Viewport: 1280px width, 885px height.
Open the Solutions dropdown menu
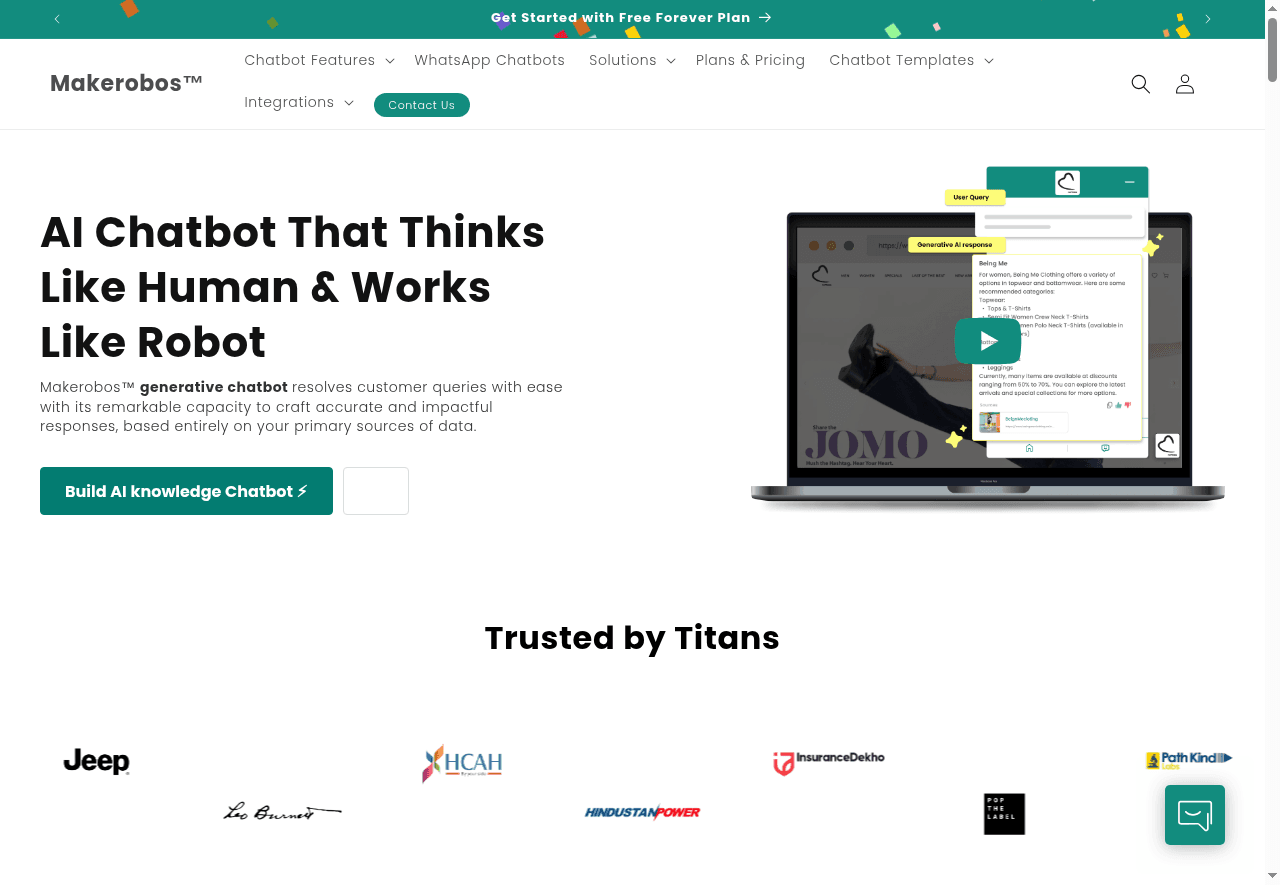(631, 60)
